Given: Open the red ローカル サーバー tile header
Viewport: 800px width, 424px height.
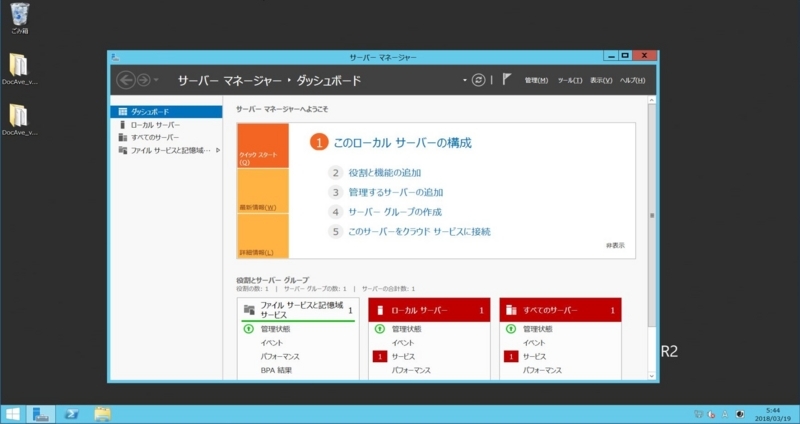Looking at the screenshot, I should click(x=429, y=310).
